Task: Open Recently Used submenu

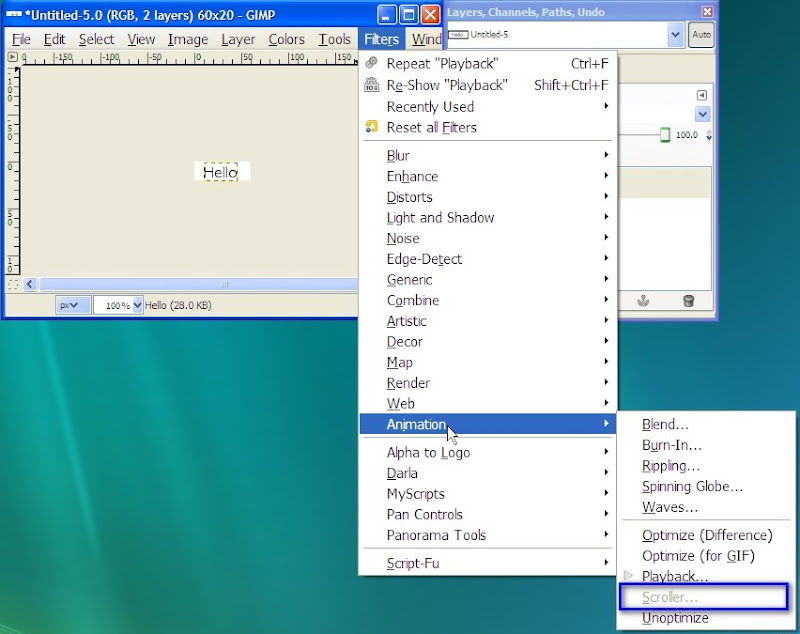Action: coord(488,106)
